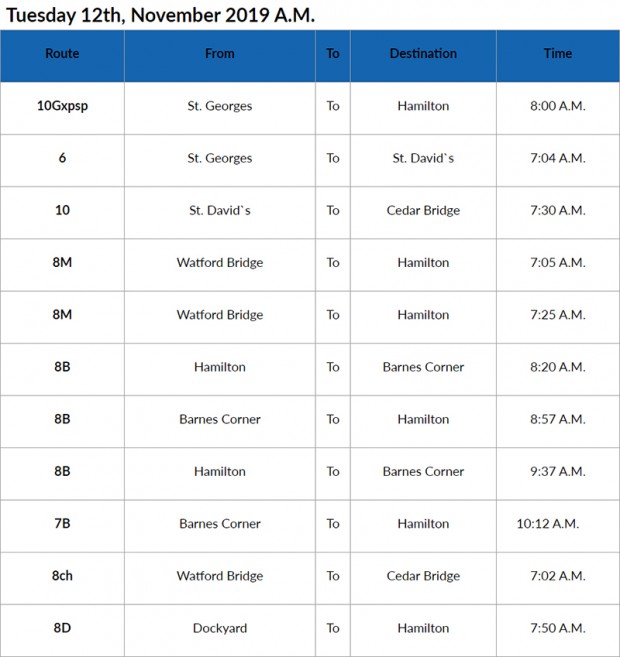Screen dimensions: 620x657
Task: Click the 7:05 A.M. time cell
Action: (558, 263)
